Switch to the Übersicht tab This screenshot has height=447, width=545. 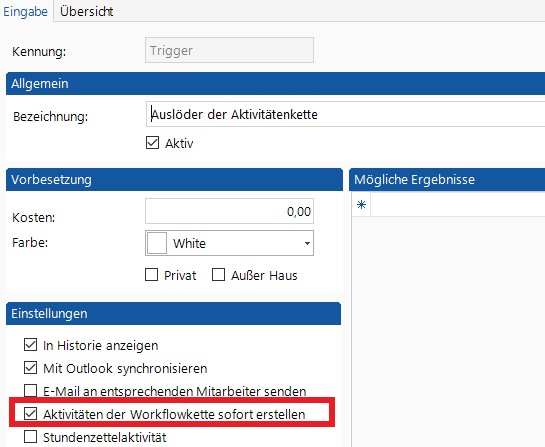pyautogui.click(x=87, y=11)
